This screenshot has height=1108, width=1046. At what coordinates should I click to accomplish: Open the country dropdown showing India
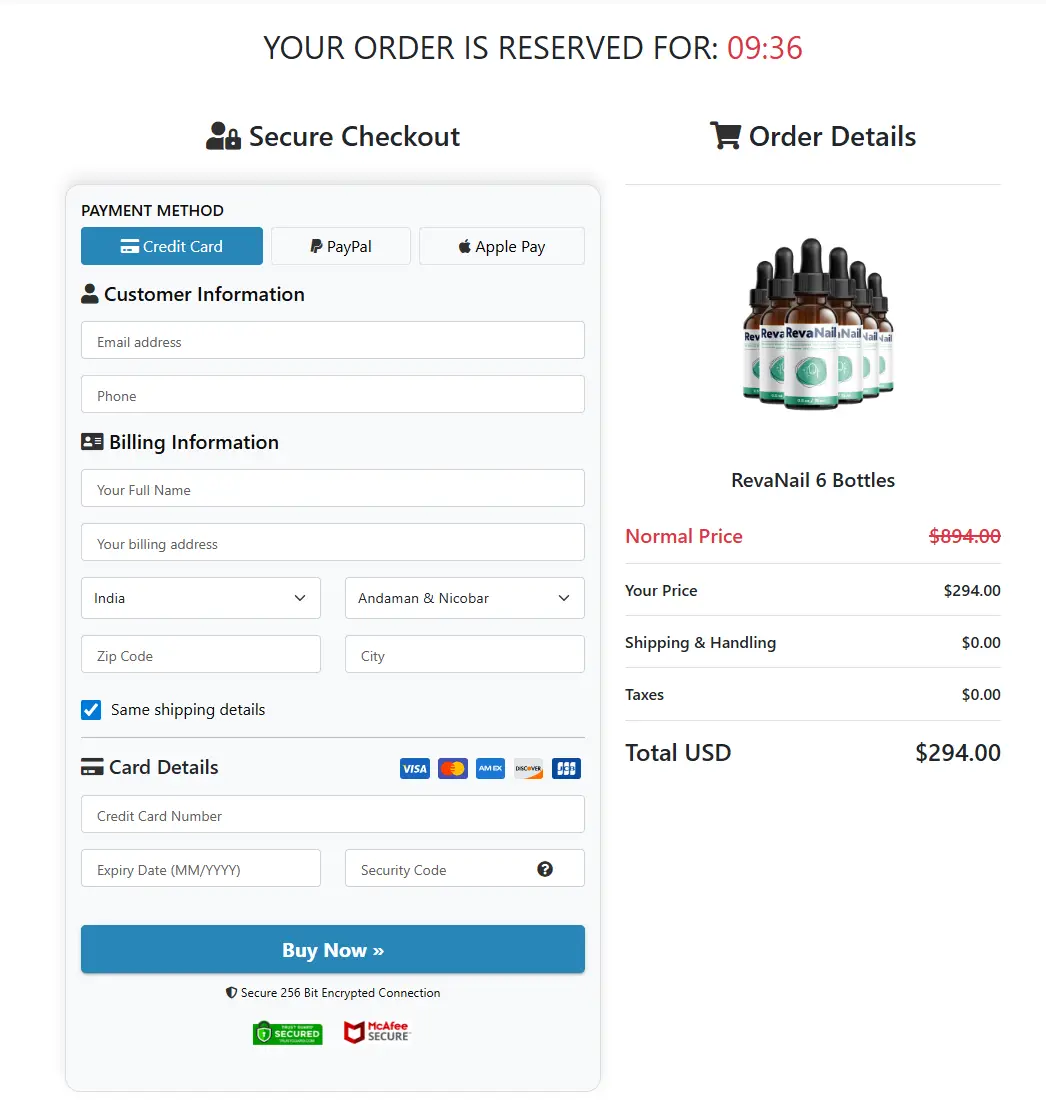pos(200,597)
